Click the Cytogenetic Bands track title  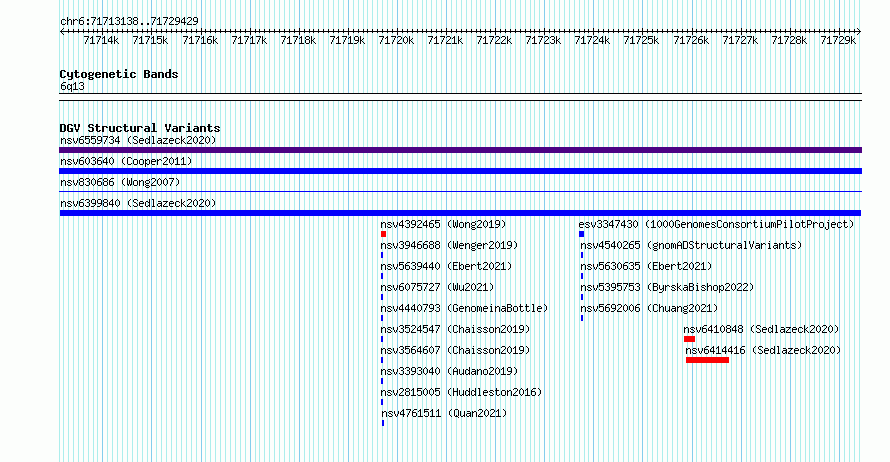coord(119,74)
